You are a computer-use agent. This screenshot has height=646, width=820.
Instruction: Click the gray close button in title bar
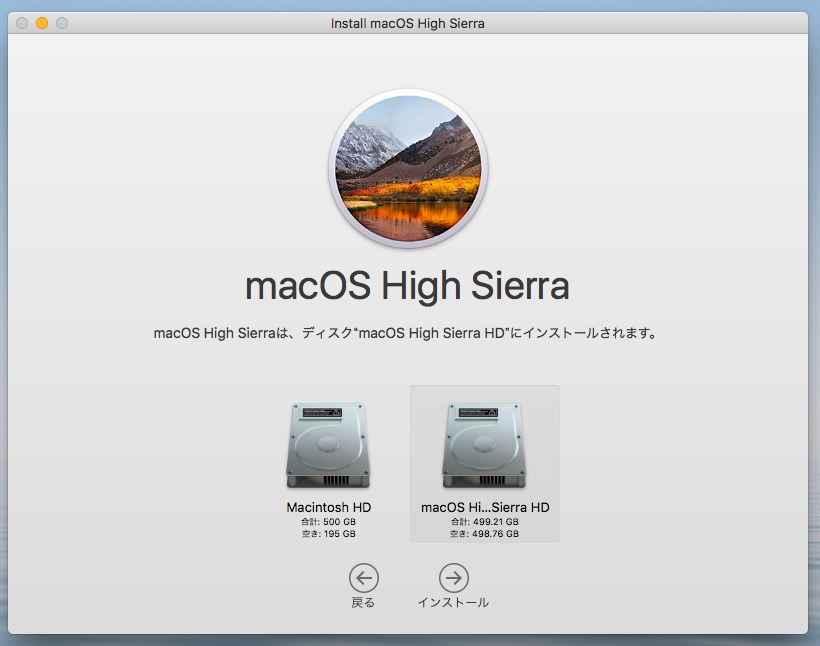[x=22, y=23]
